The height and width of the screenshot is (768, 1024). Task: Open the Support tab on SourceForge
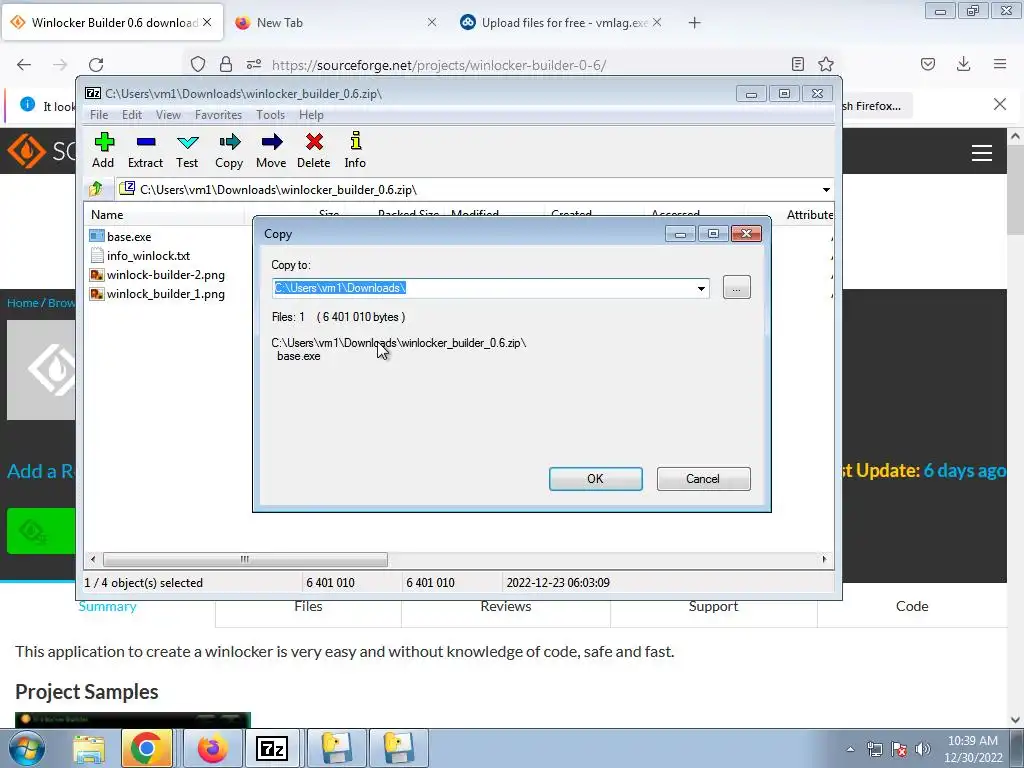coord(714,606)
